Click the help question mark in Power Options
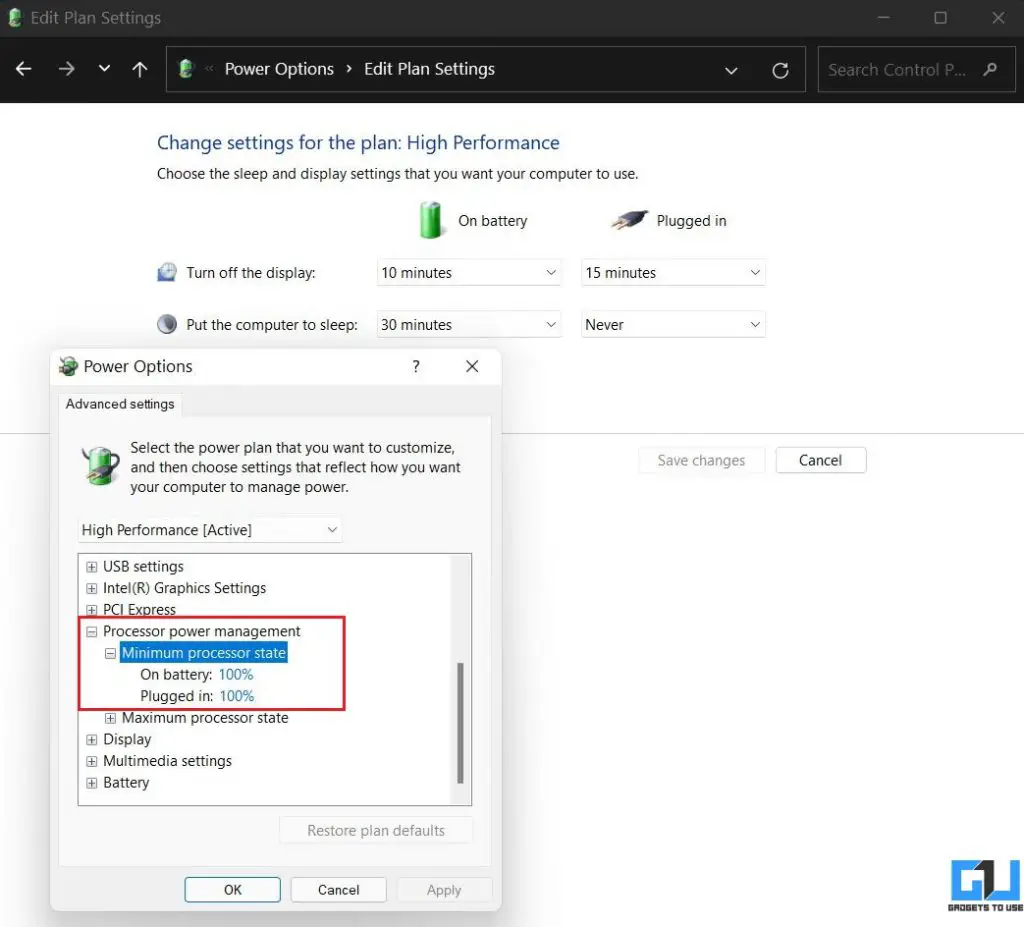Viewport: 1024px width, 927px height. (x=415, y=366)
